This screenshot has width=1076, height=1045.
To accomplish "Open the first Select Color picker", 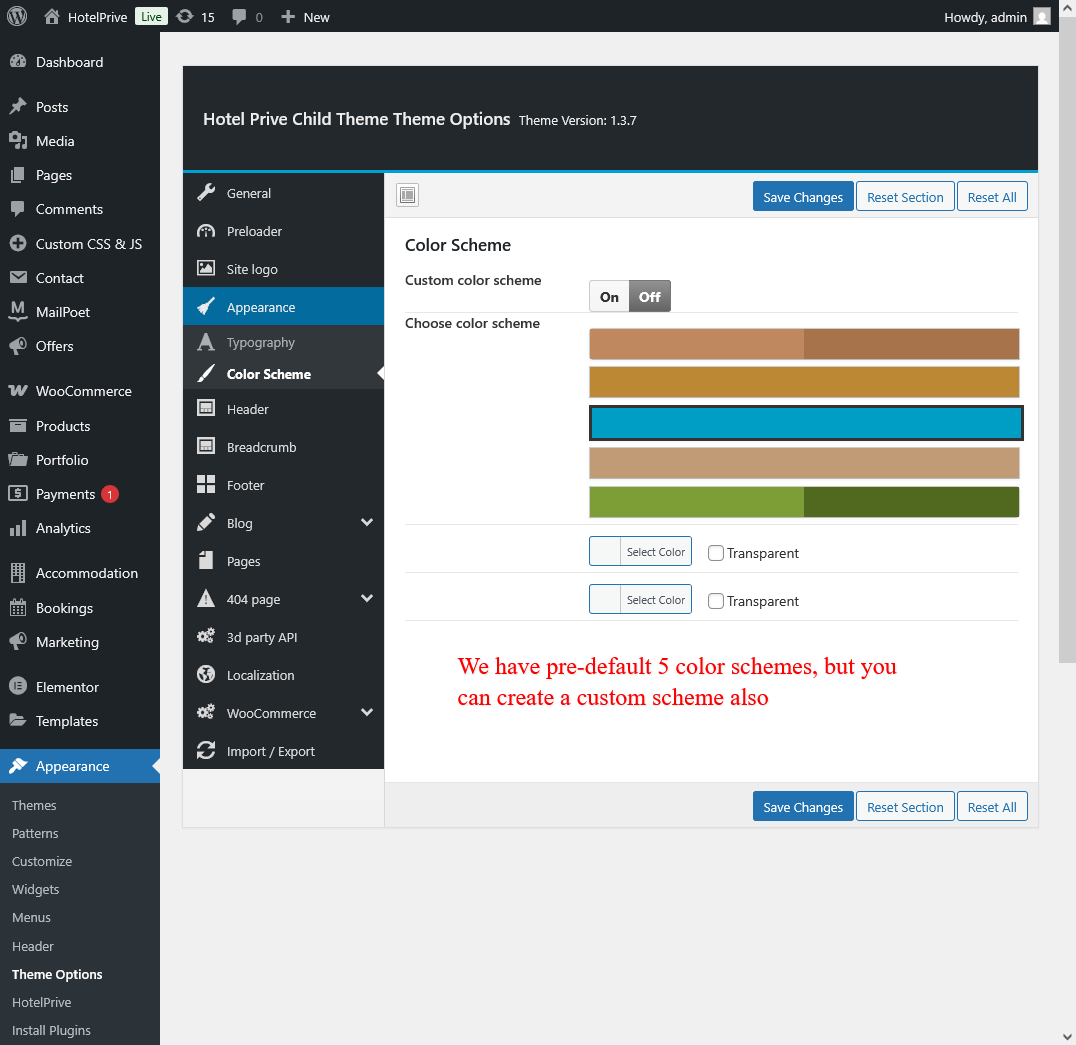I will coord(640,552).
